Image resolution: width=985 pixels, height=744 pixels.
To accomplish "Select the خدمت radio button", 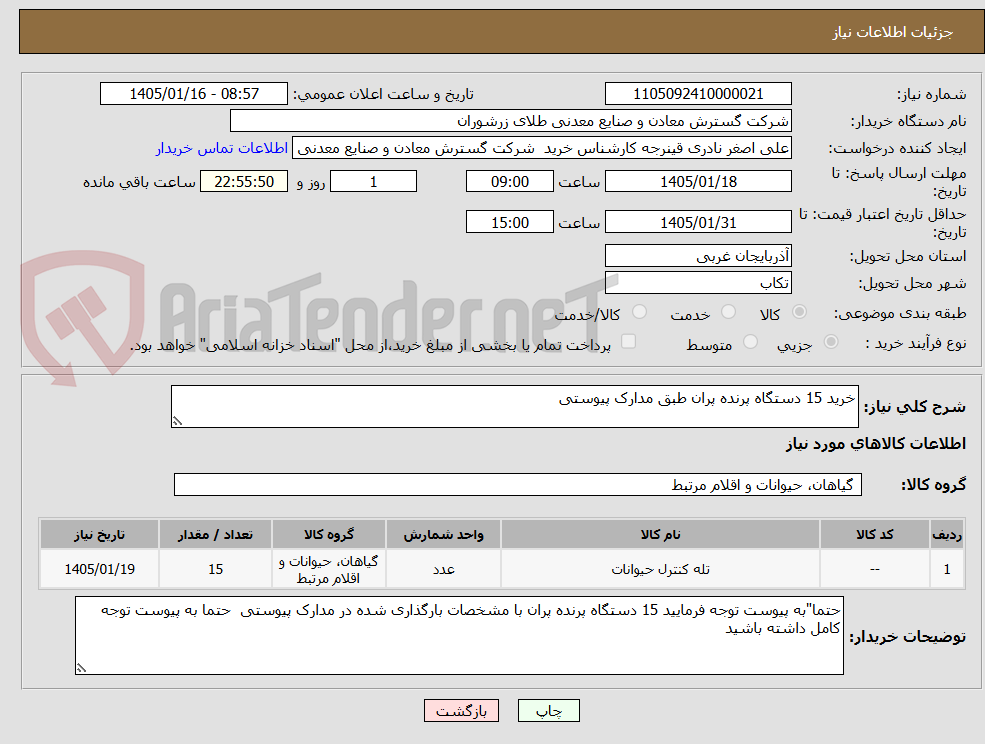I will coord(729,312).
